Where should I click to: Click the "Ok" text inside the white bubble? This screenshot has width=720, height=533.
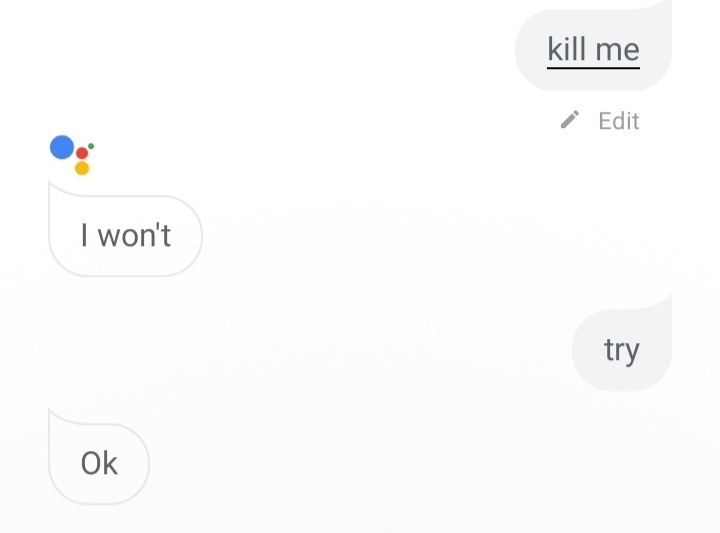coord(99,463)
